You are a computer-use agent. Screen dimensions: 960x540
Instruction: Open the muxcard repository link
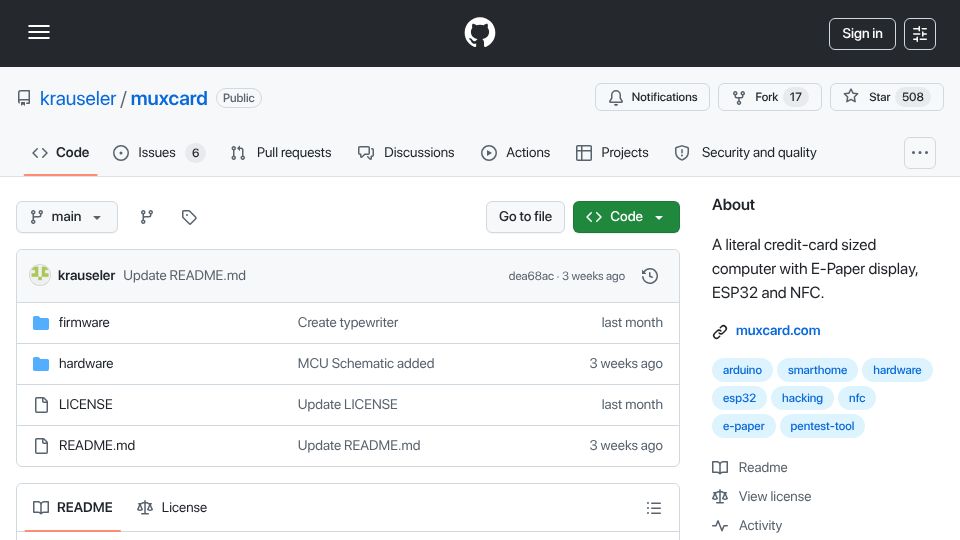coord(169,98)
